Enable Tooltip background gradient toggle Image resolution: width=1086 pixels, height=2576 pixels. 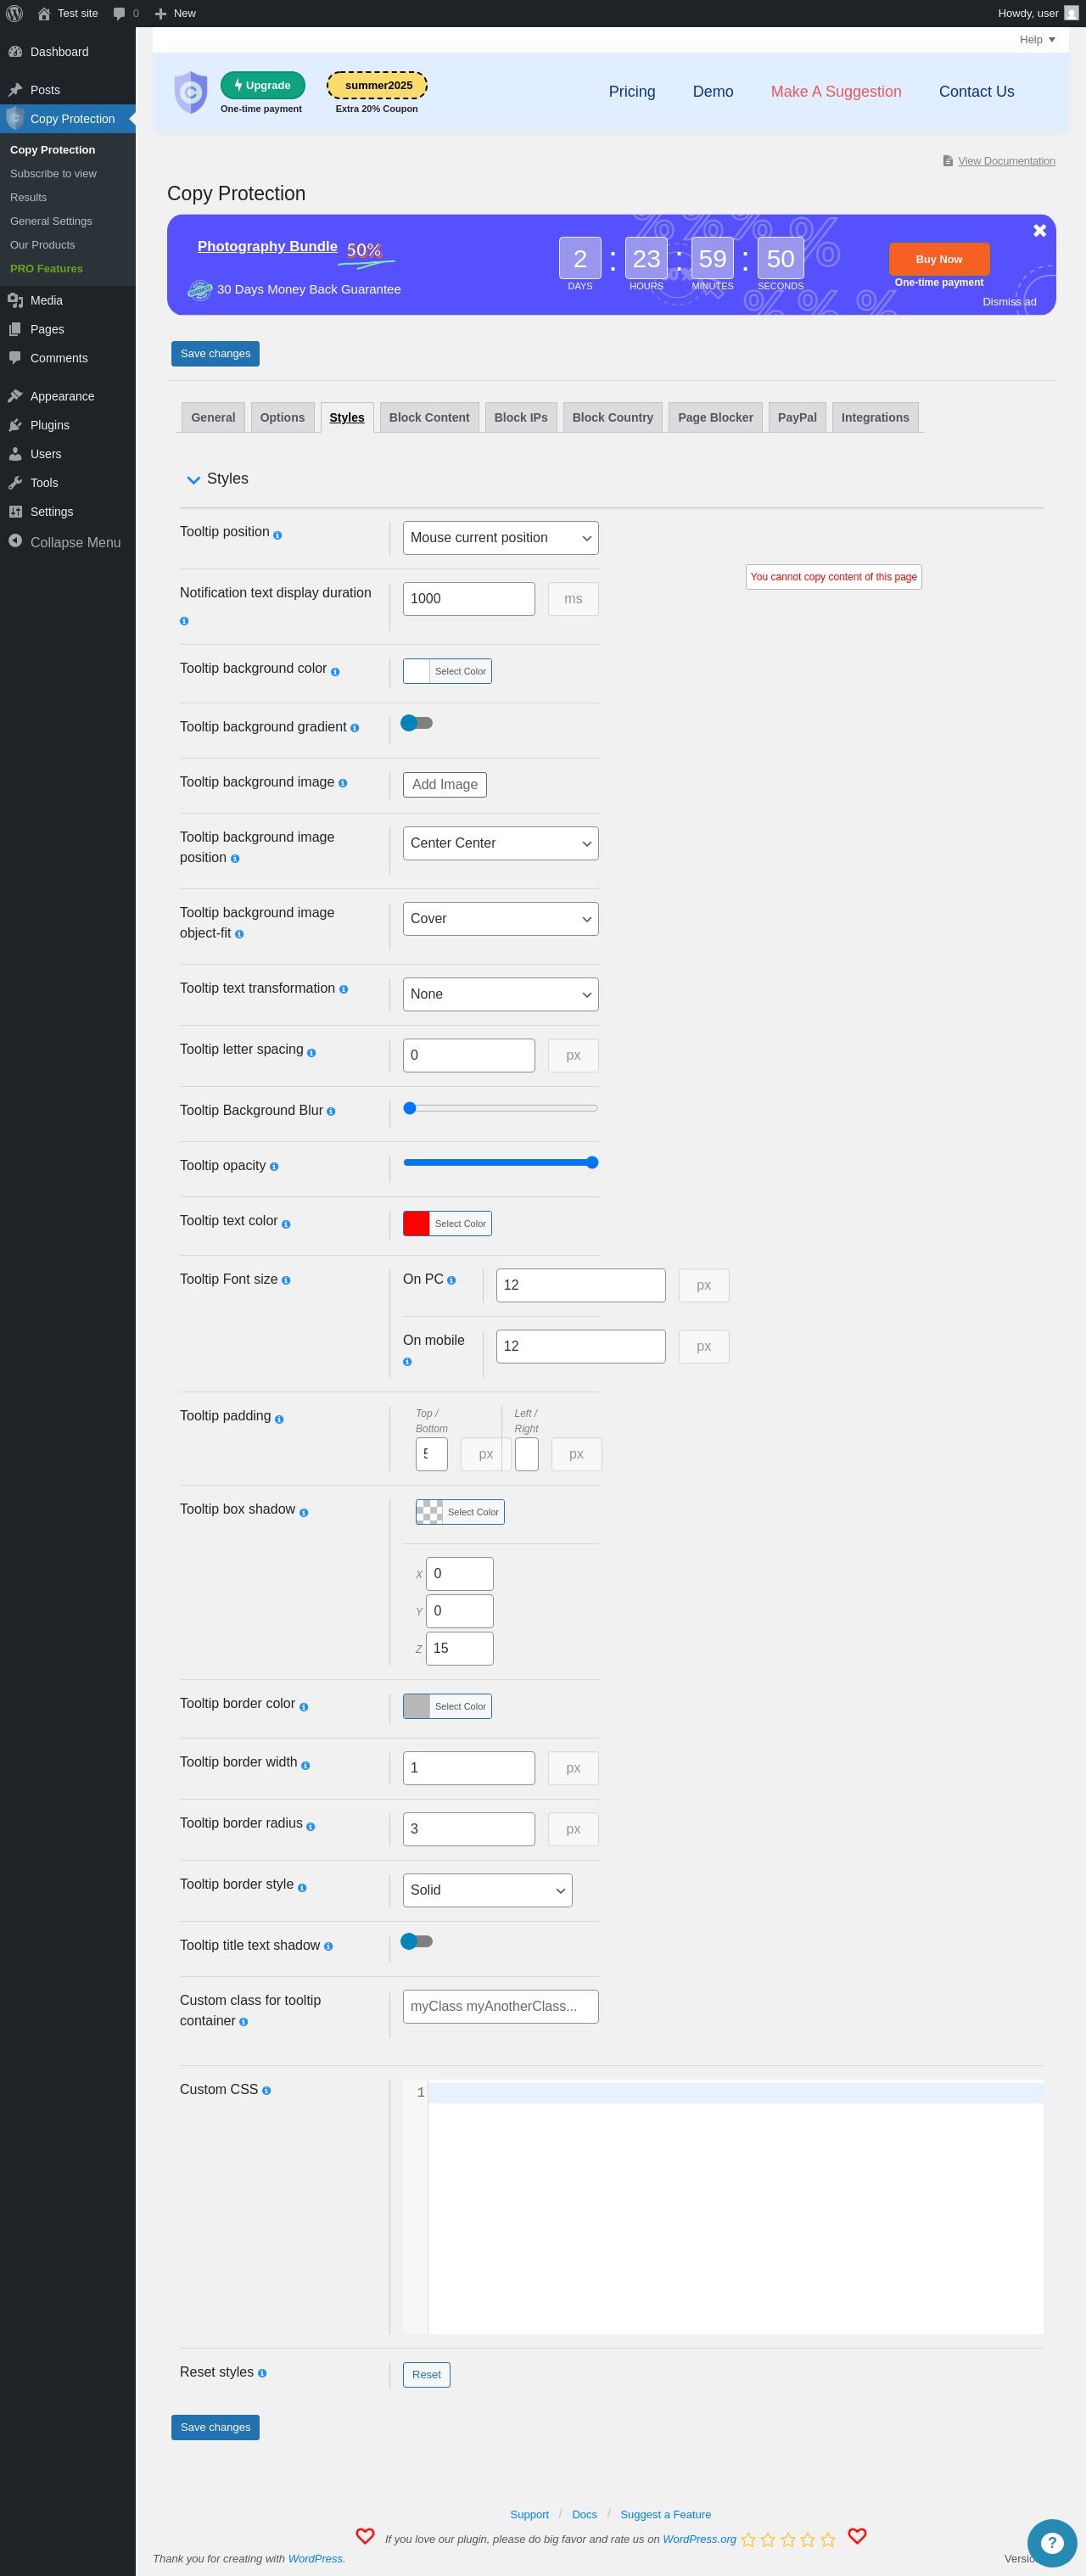tap(416, 723)
